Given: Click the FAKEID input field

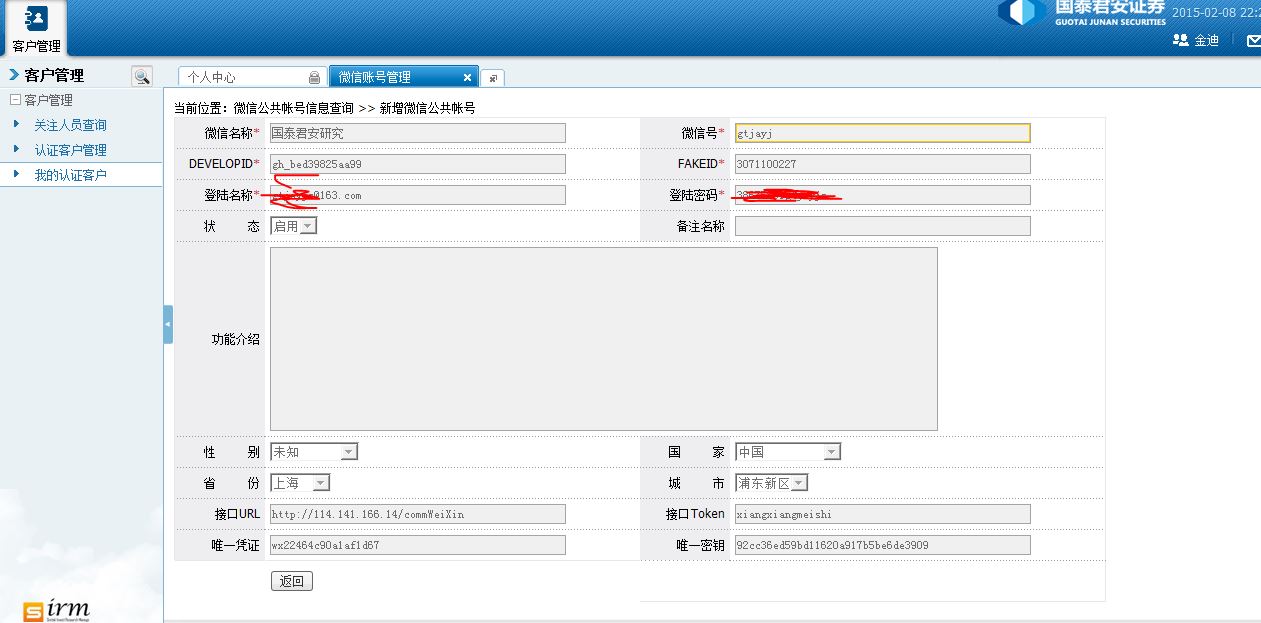Looking at the screenshot, I should point(882,164).
